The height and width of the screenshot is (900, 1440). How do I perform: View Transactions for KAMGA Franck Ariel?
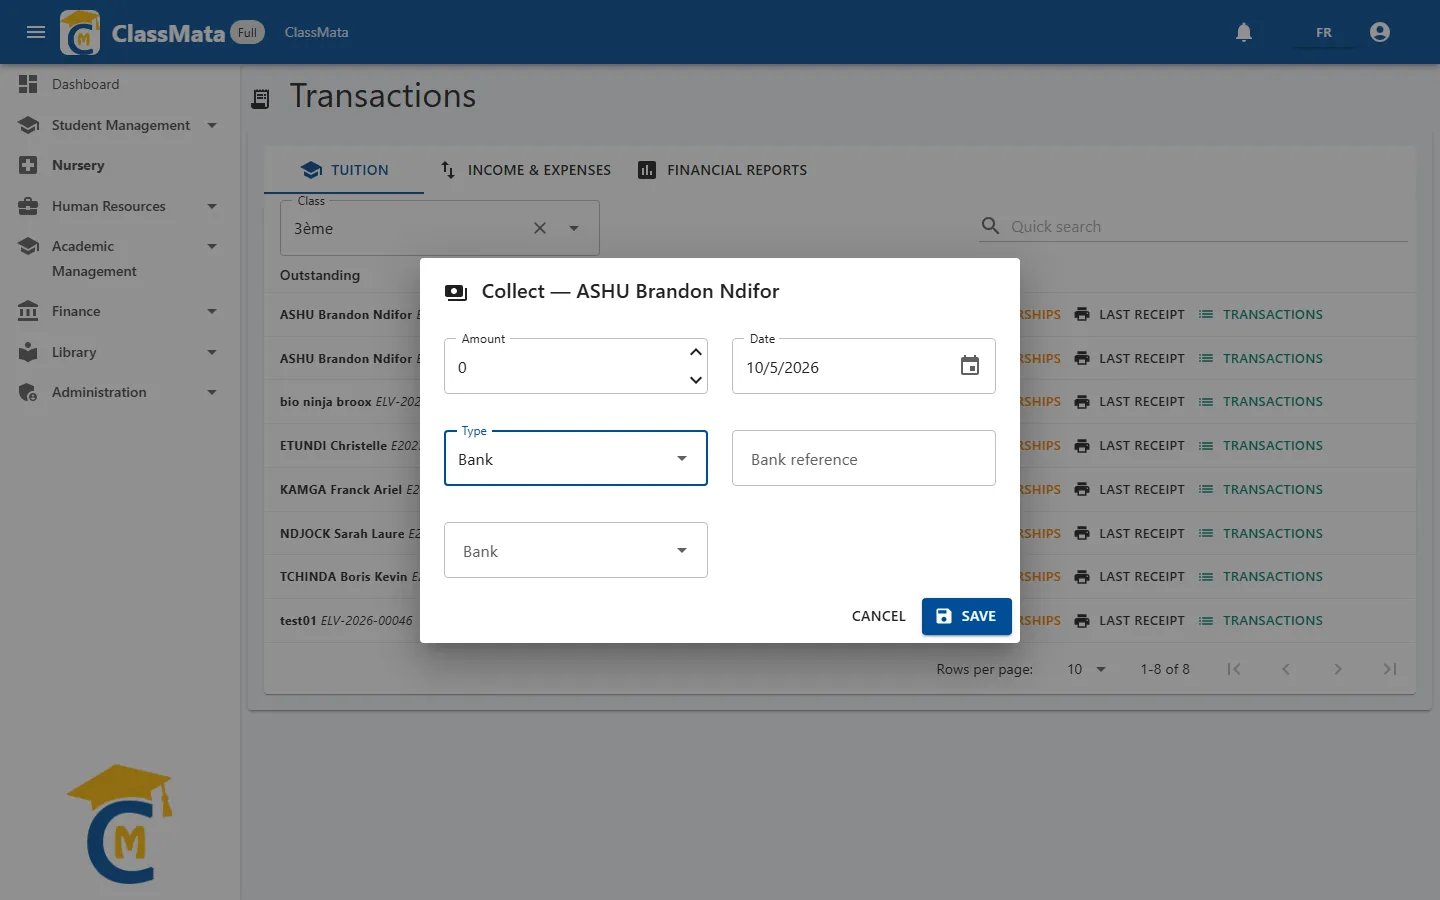coord(1260,490)
